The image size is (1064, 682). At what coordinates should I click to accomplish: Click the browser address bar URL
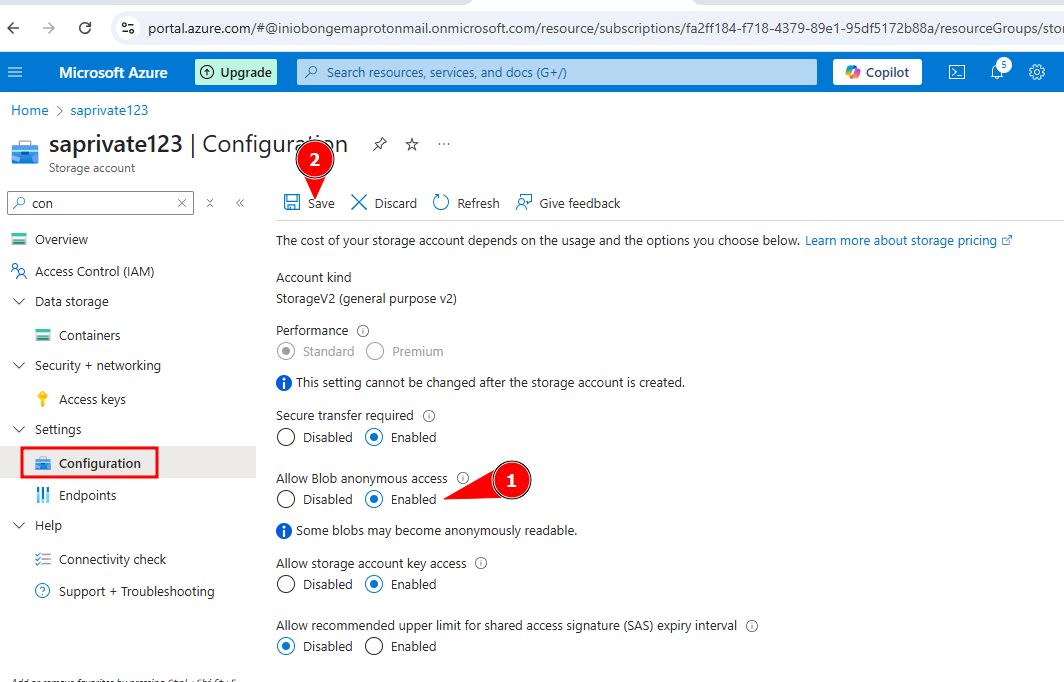pos(604,28)
